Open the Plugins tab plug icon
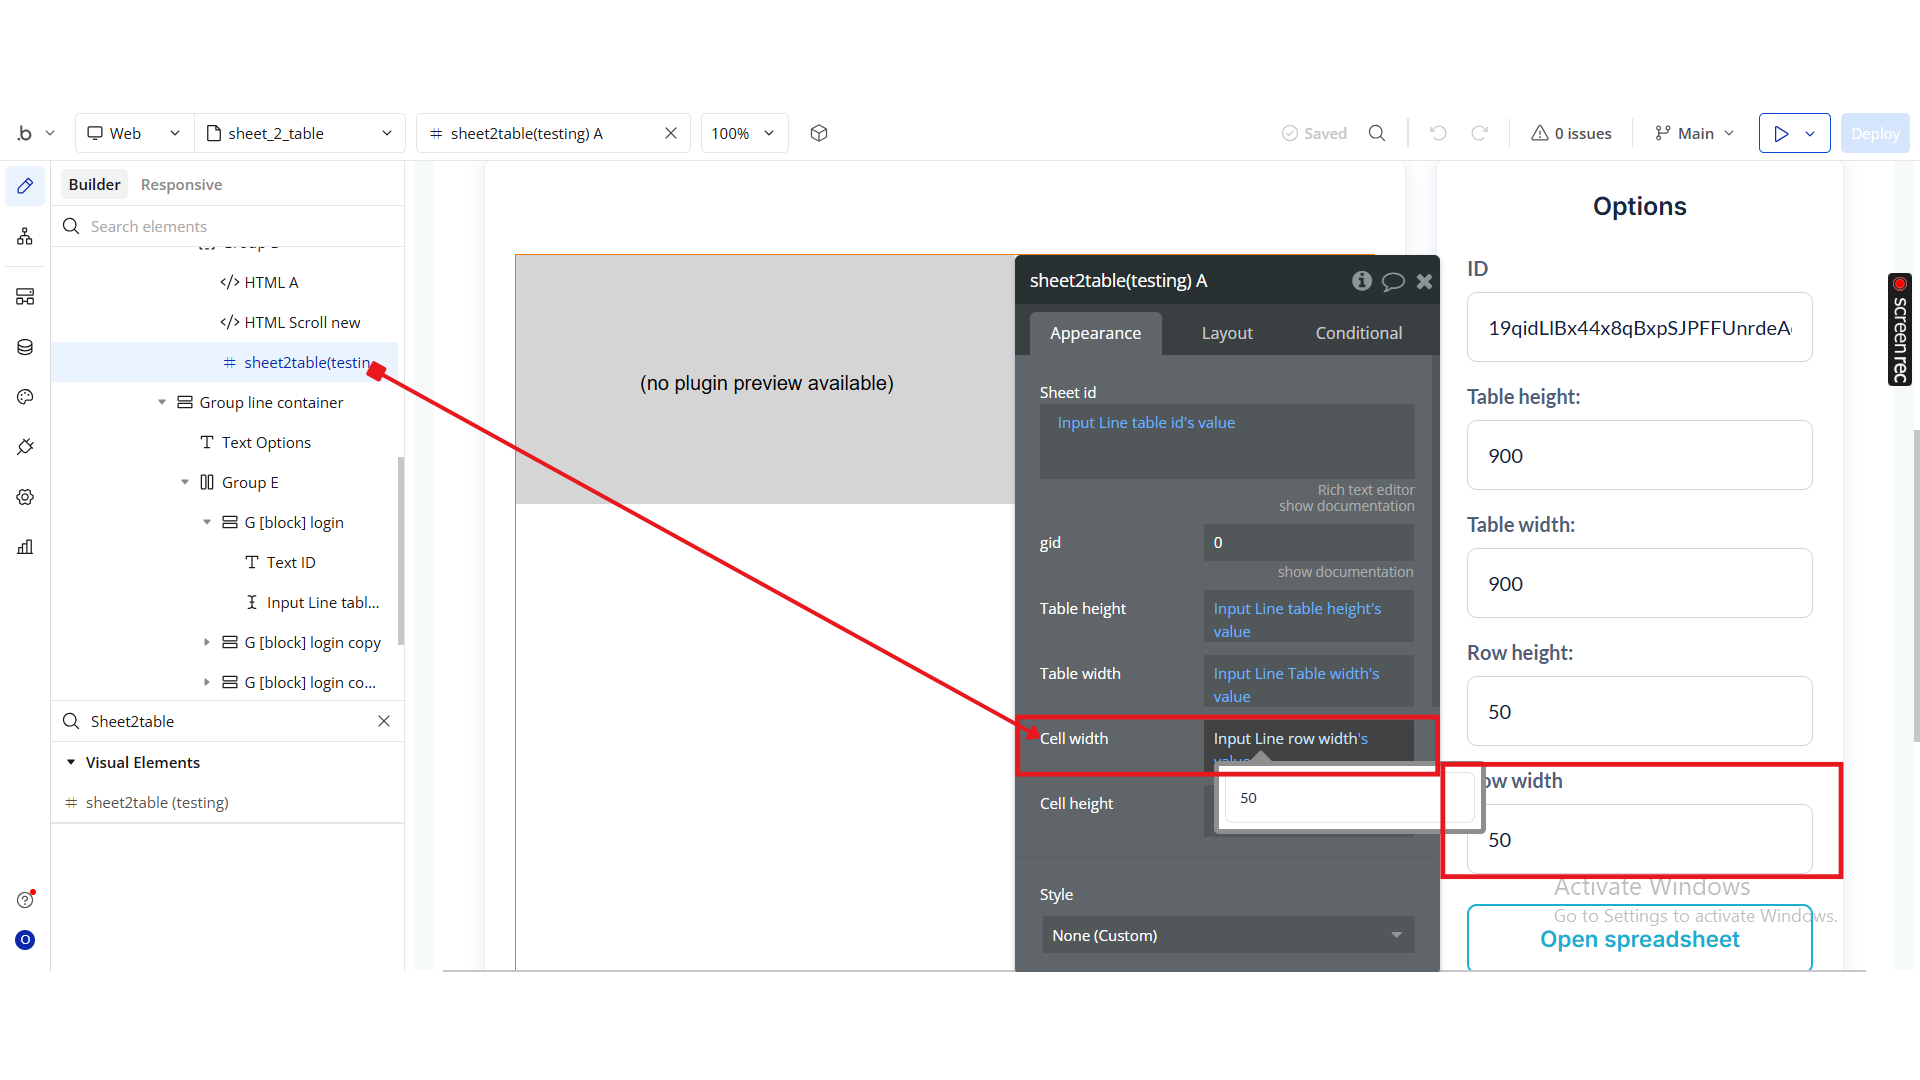This screenshot has width=1920, height=1080. 25,447
